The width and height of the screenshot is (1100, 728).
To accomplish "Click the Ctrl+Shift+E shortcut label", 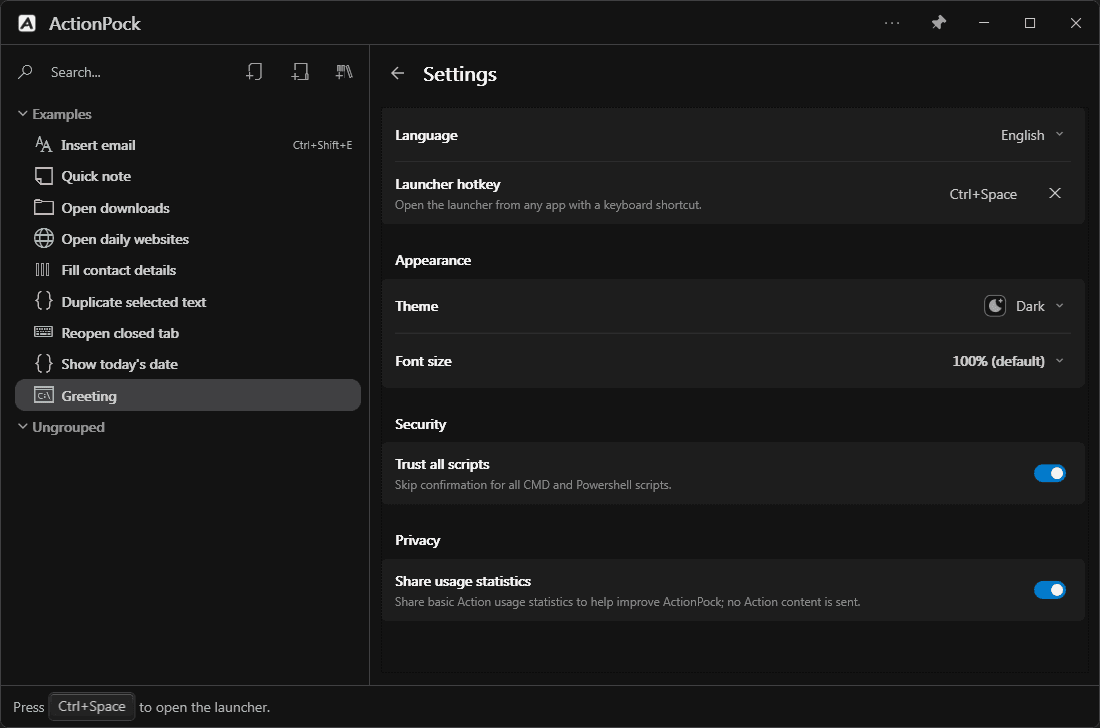I will coord(322,145).
